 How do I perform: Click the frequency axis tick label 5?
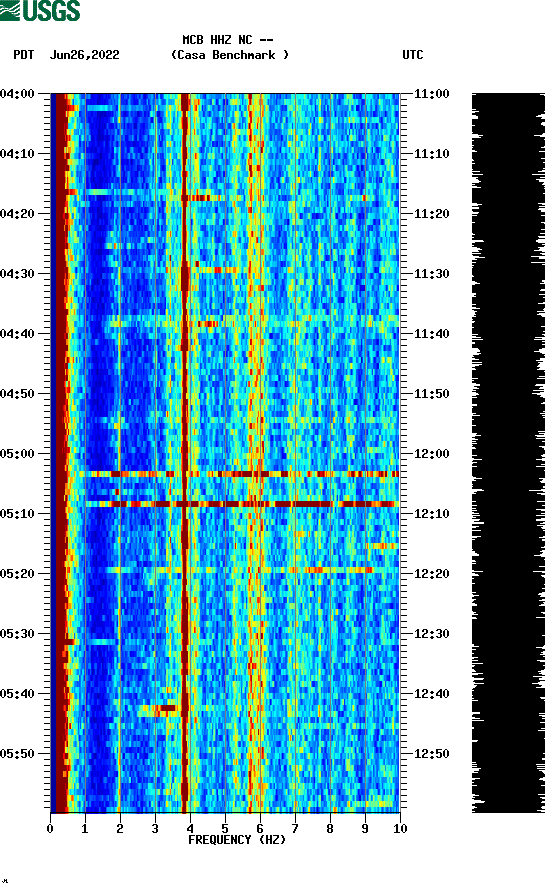pyautogui.click(x=225, y=829)
